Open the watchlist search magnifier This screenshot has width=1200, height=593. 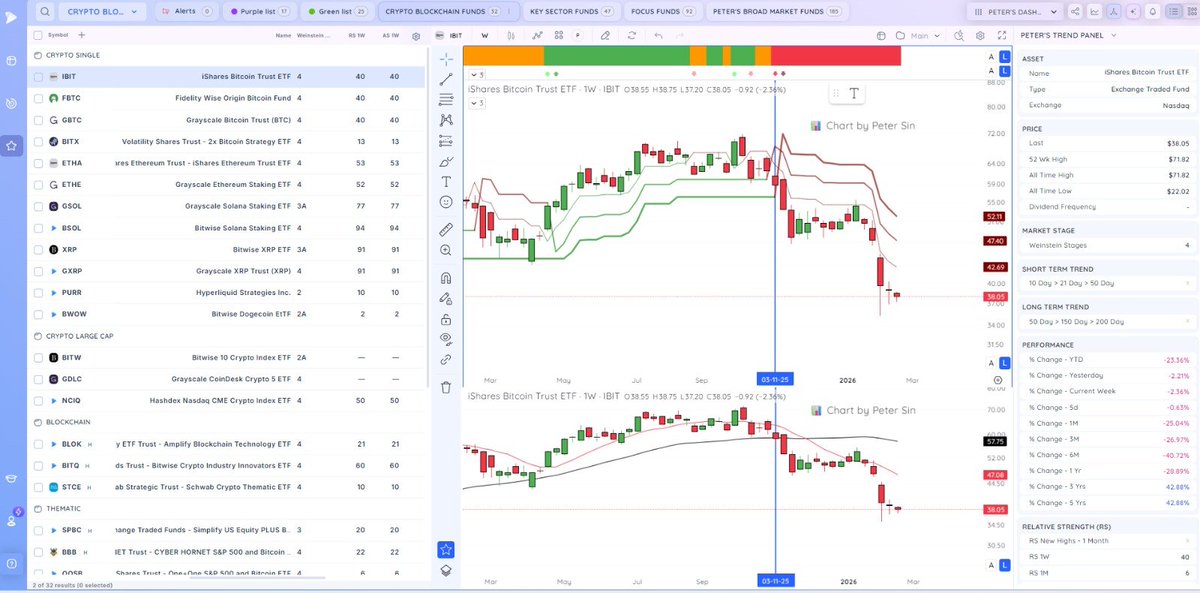pyautogui.click(x=46, y=11)
